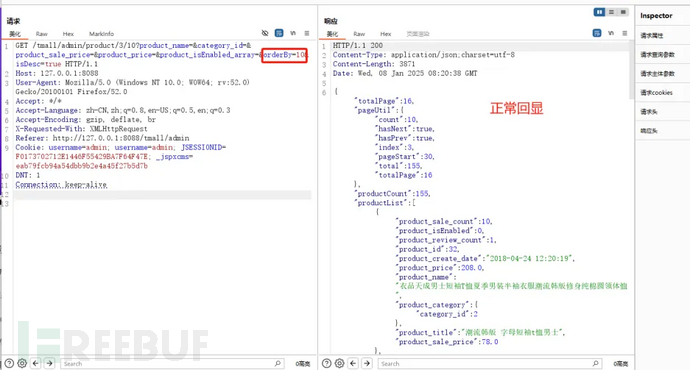Screen dimensions: 690x370
Task: Toggle word wrap icon in response panel
Action: (597, 33)
